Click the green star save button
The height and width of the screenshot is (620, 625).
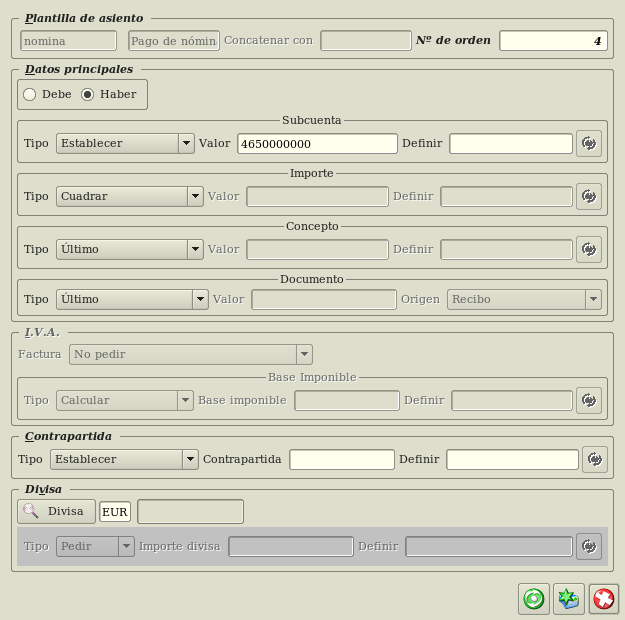coord(569,599)
